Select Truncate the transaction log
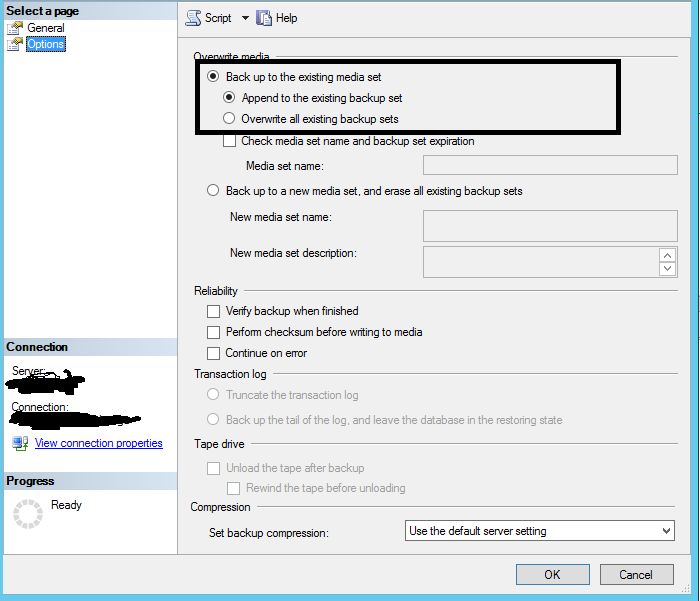This screenshot has height=601, width=700. coord(213,394)
